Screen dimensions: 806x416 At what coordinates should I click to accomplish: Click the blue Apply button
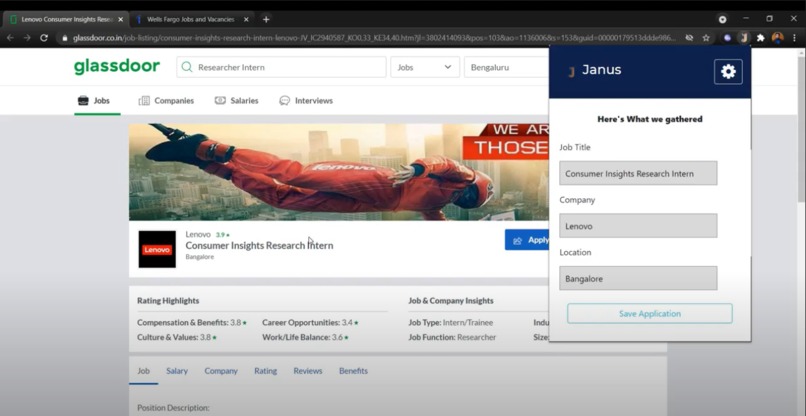pos(527,240)
